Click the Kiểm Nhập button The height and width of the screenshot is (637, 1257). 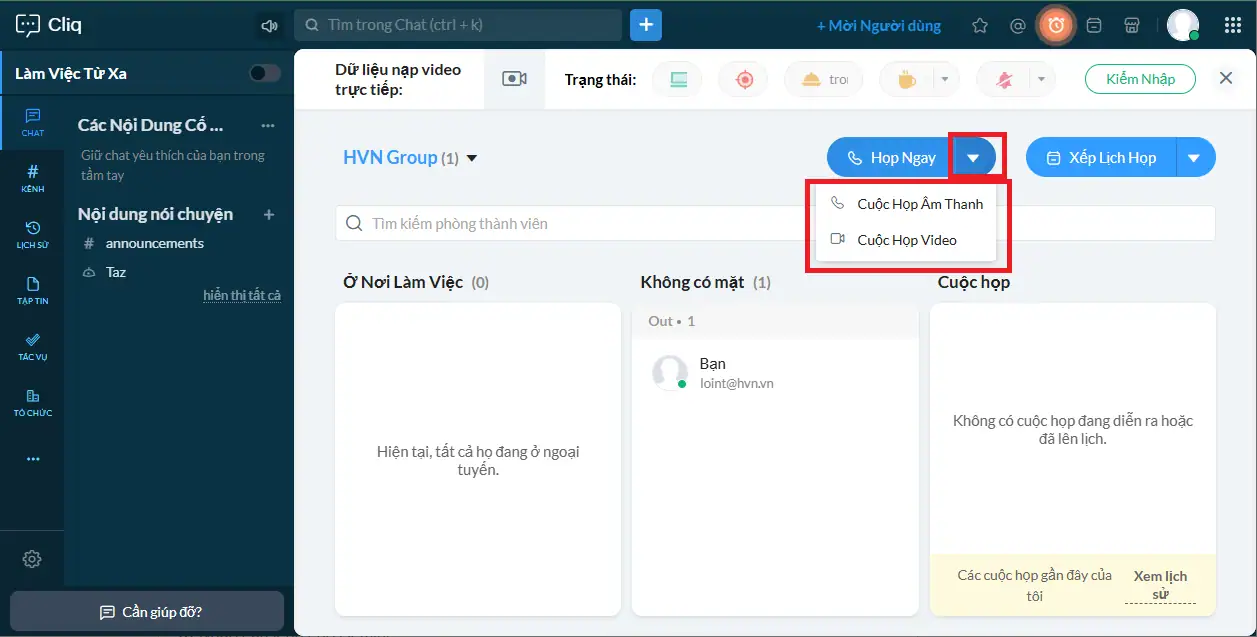click(1139, 78)
